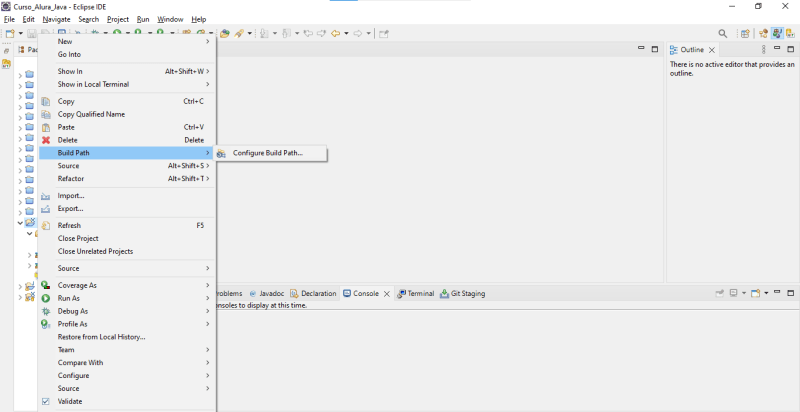The width and height of the screenshot is (800, 412).
Task: Select Close Unrelated Projects
Action: 128,251
